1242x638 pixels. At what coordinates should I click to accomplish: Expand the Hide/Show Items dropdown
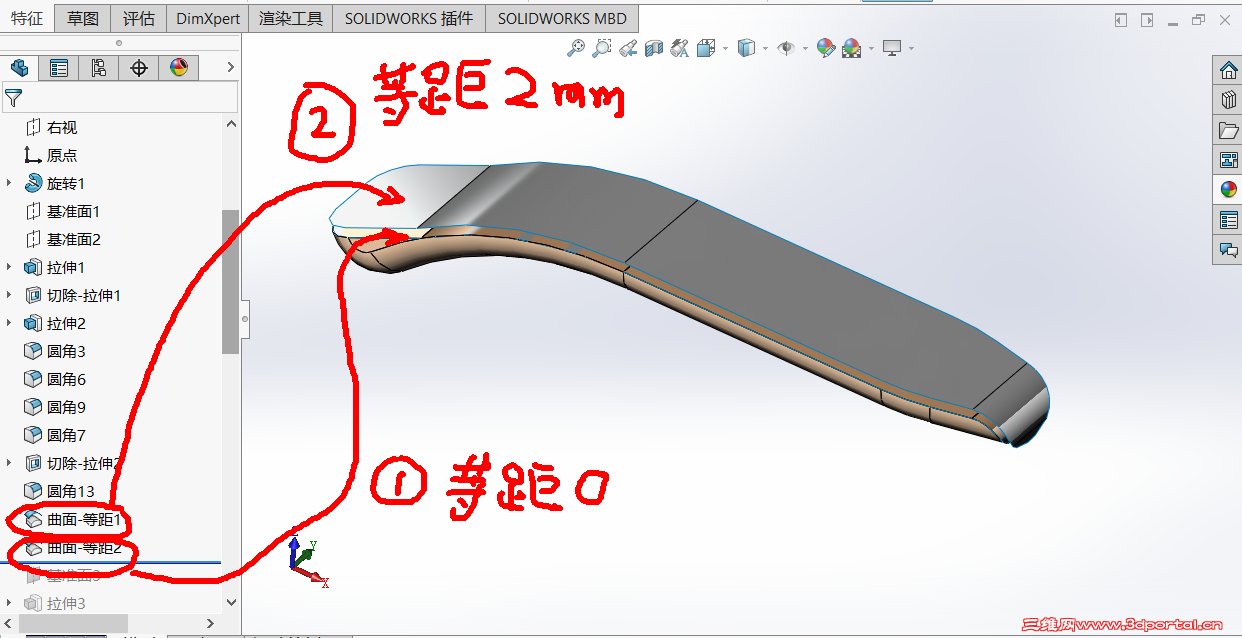806,47
